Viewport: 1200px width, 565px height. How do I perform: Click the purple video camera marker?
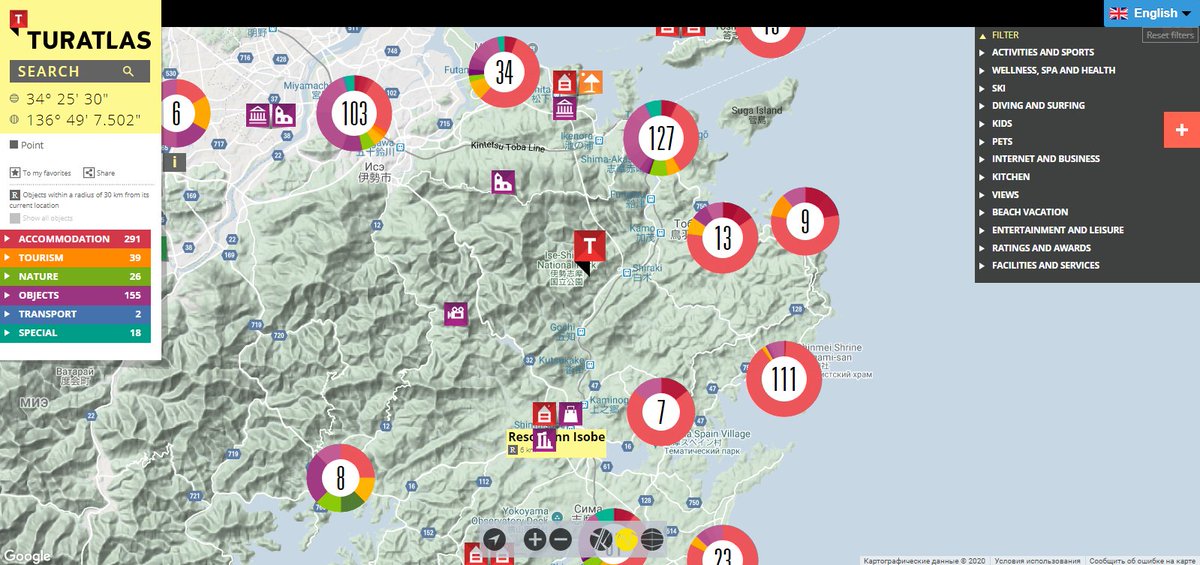(456, 313)
